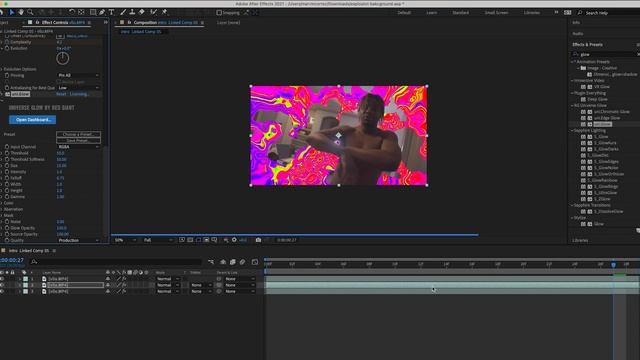Open the viewer resolution Full dropdown
640x360 pixels.
(158, 240)
